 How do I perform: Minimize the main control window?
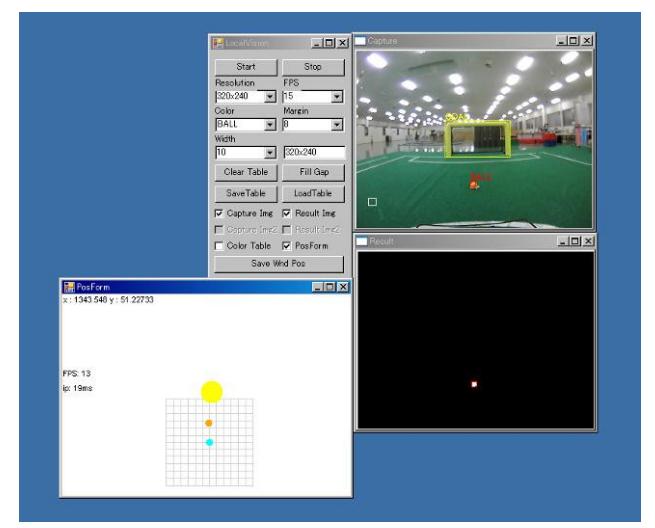point(317,43)
